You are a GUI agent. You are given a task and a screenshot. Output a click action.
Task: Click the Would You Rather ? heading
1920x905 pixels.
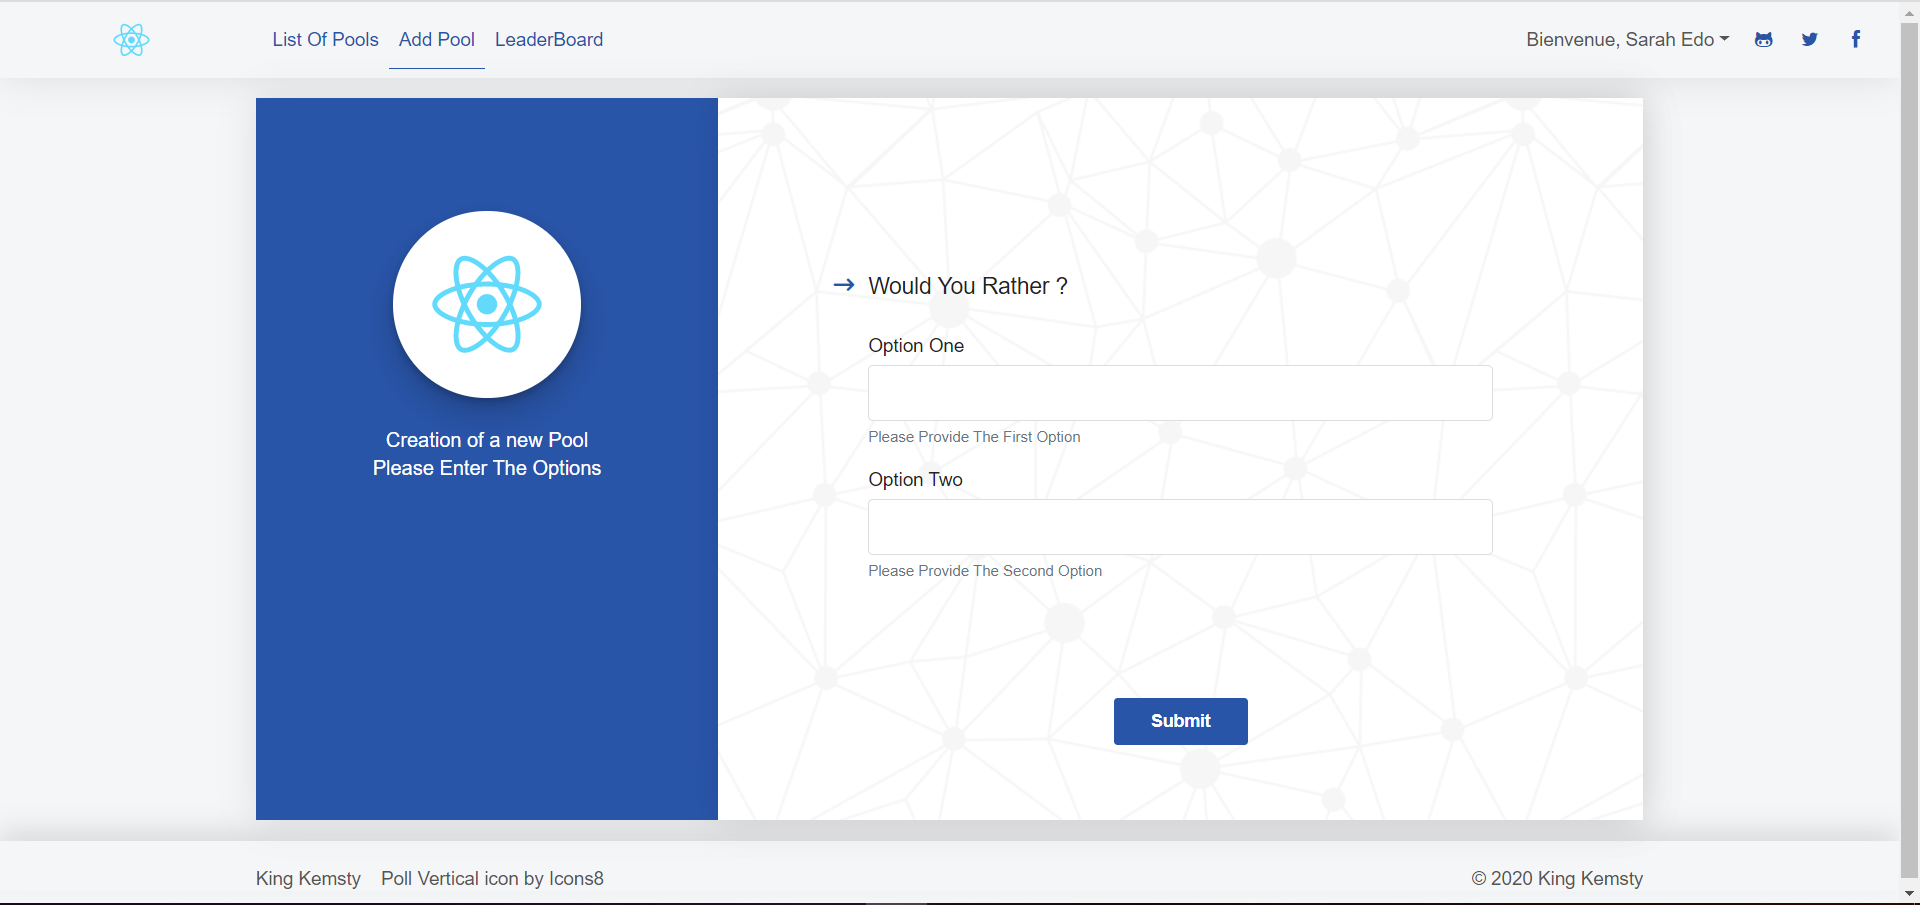(968, 286)
